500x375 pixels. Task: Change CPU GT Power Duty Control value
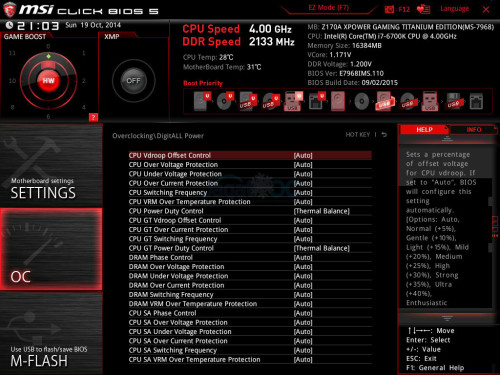[x=322, y=248]
